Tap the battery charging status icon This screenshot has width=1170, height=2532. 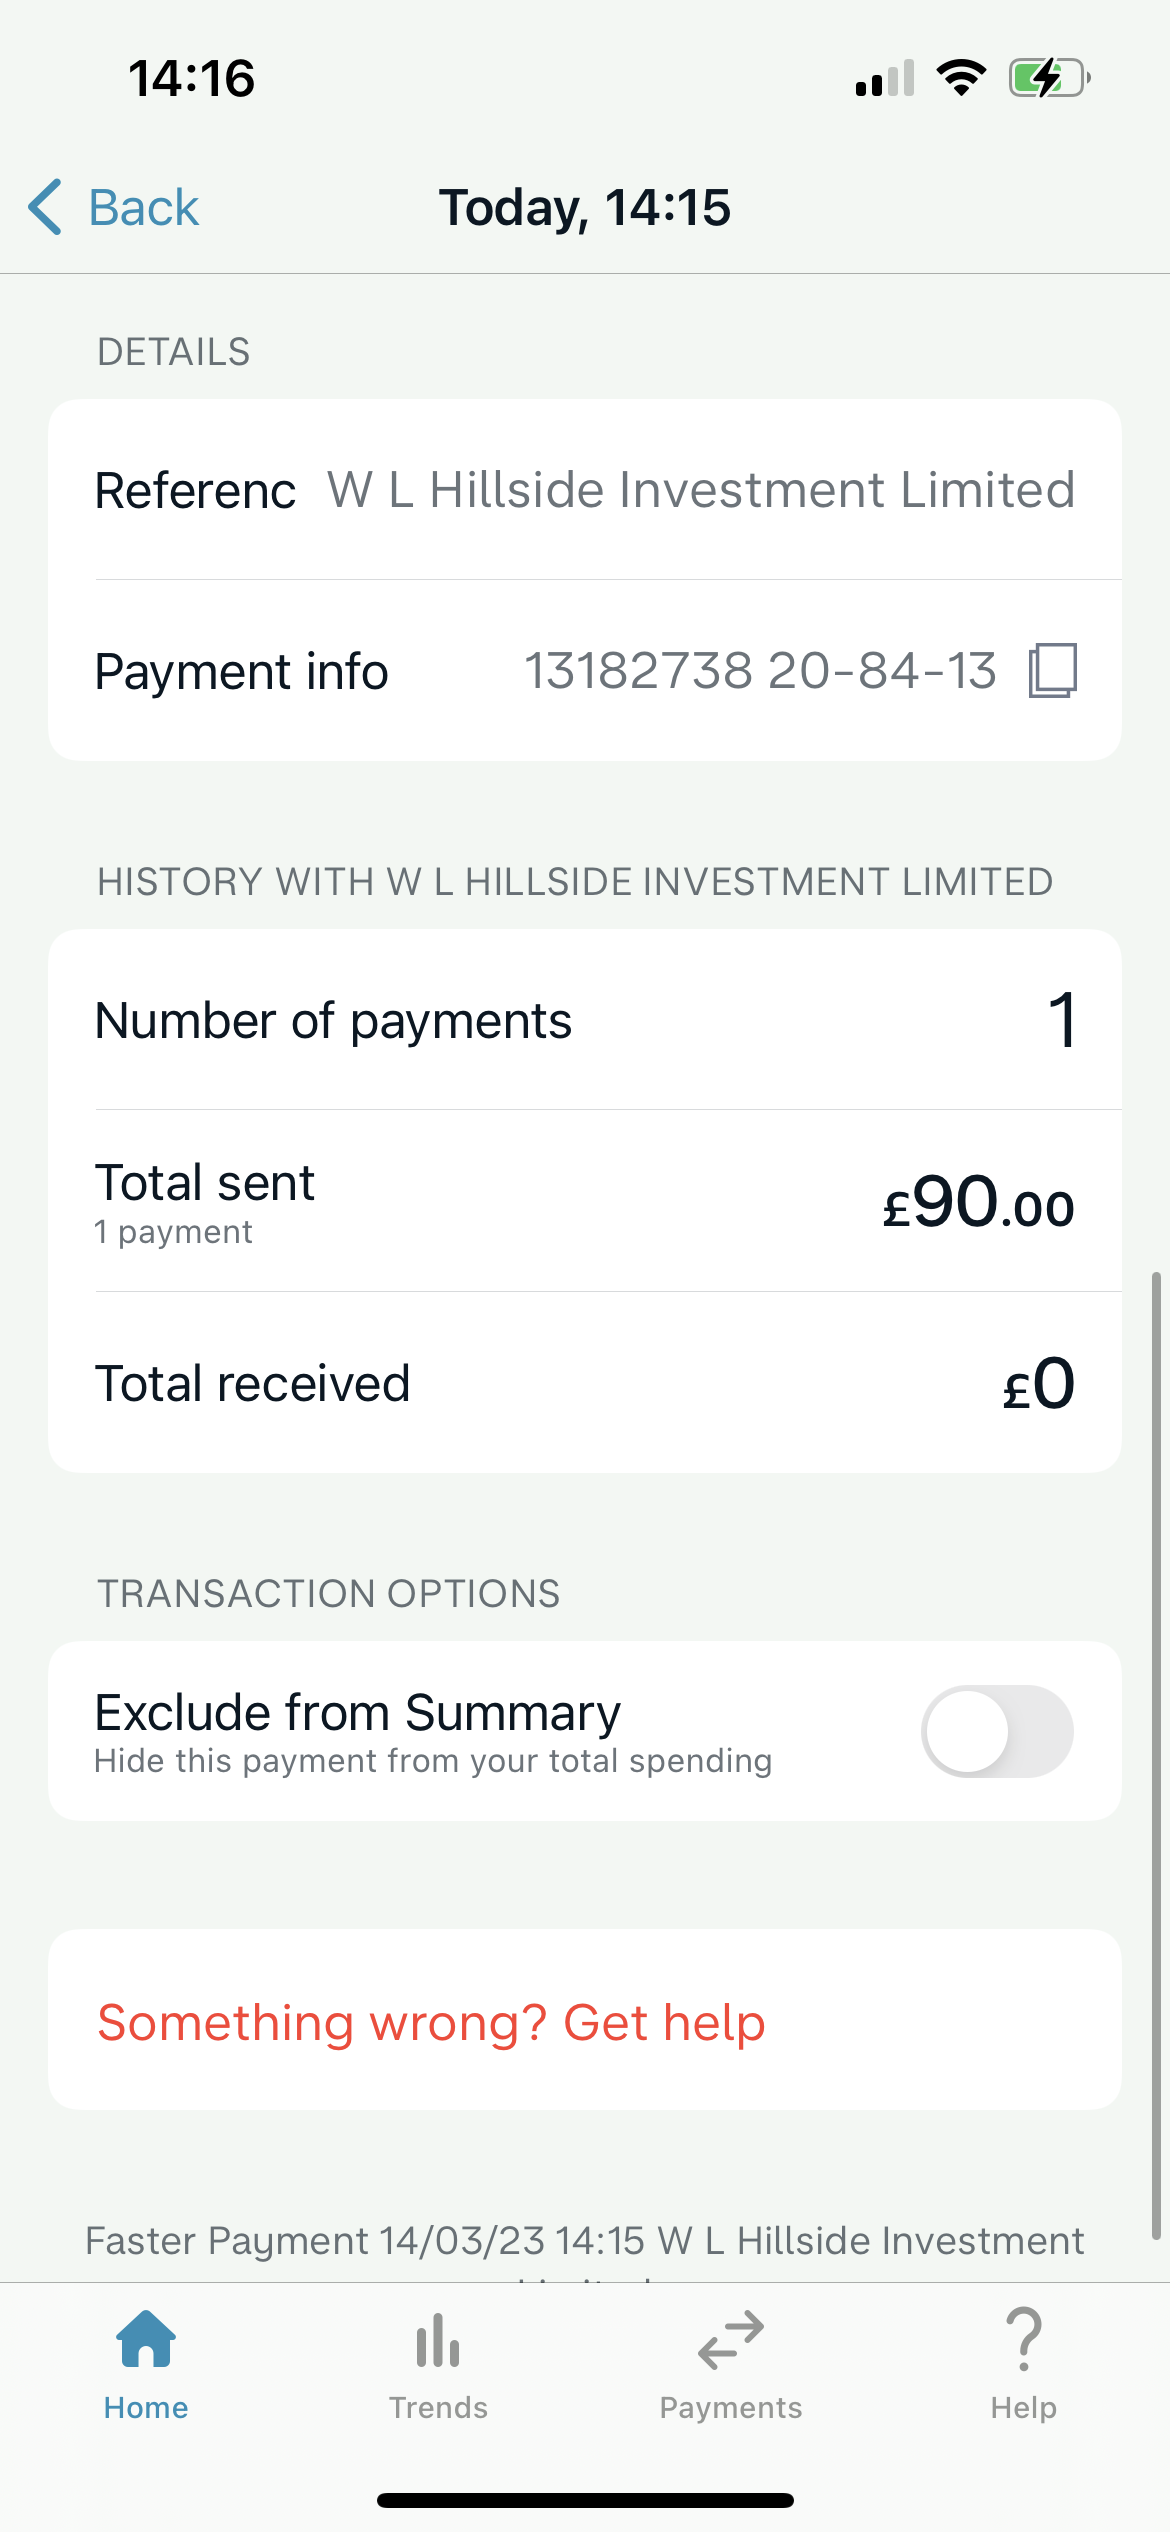point(1048,78)
